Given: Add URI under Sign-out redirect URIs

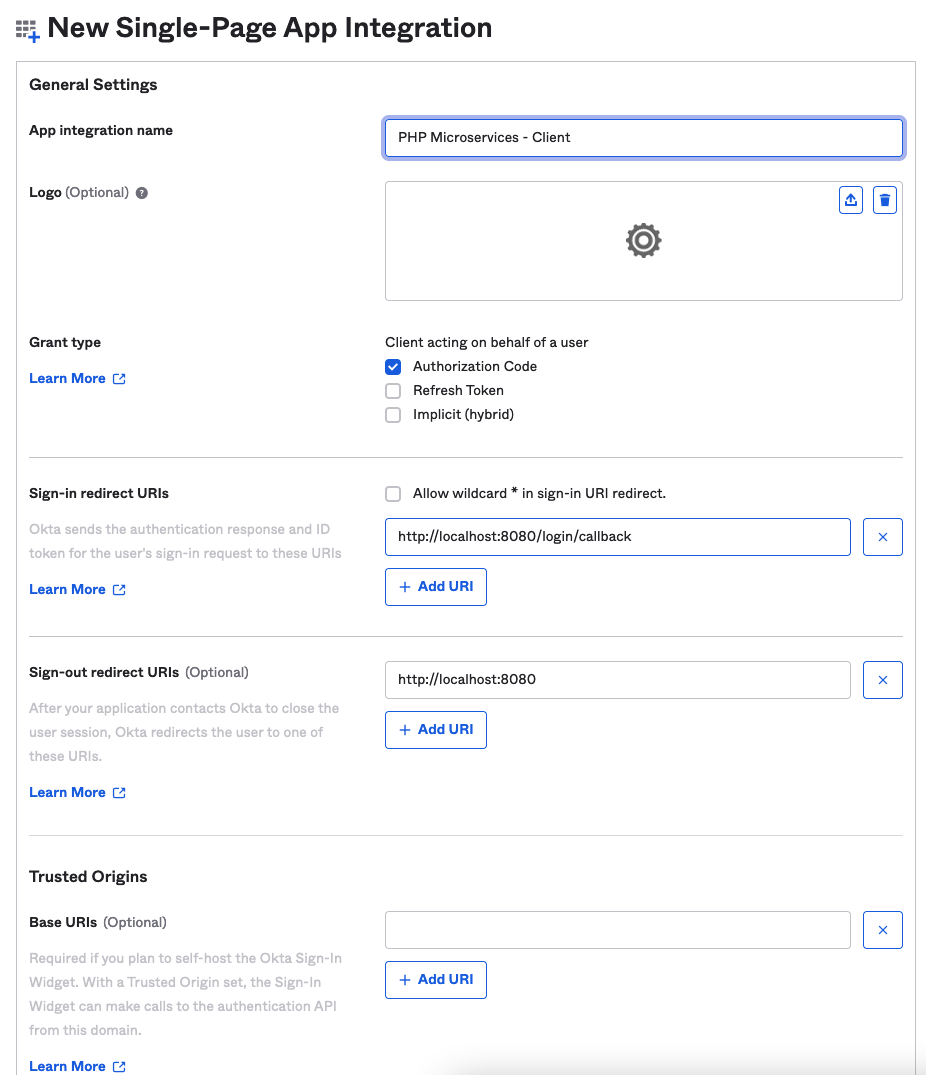Looking at the screenshot, I should click(436, 730).
